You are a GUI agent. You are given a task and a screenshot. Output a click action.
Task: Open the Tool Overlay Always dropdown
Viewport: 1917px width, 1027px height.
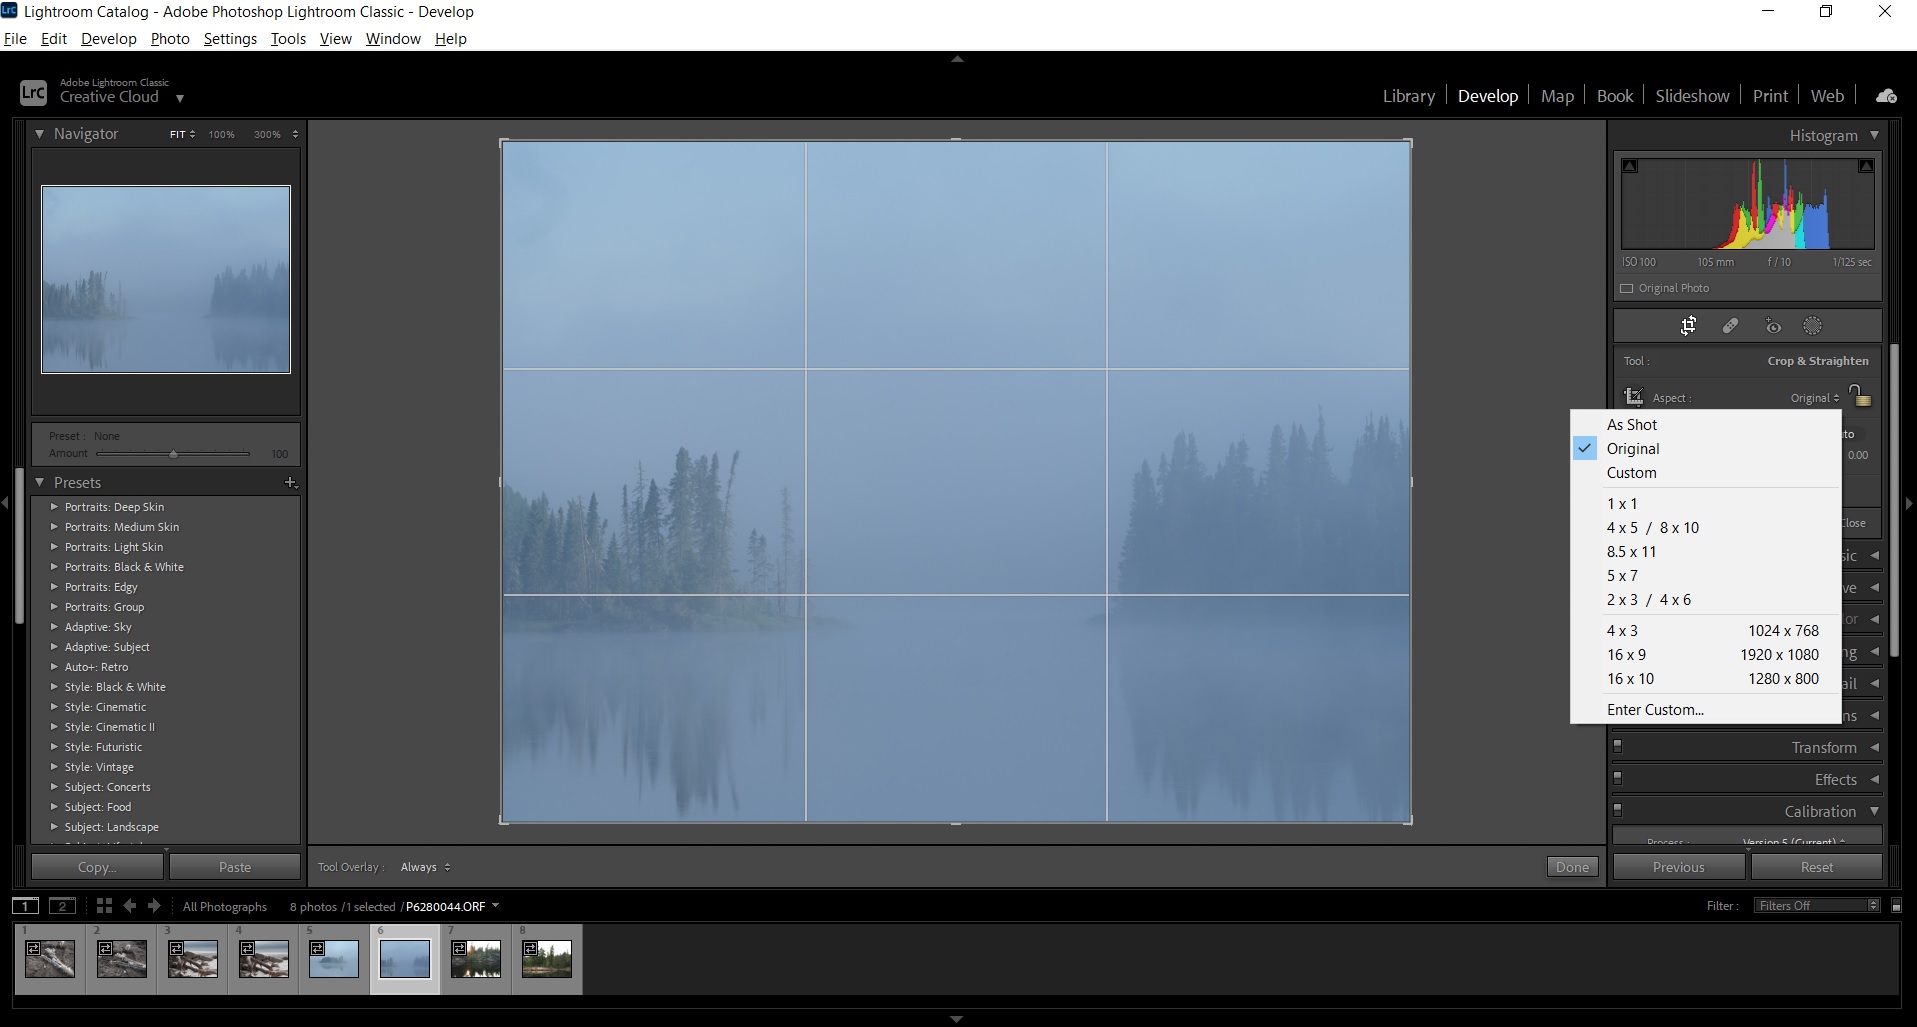423,866
